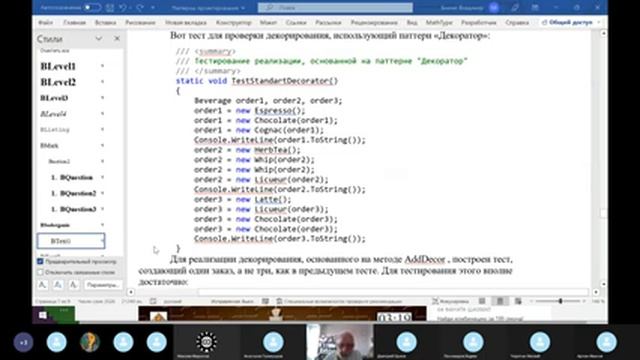The width and height of the screenshot is (640, 360).
Task: Switch to Print Layout view
Action: pos(500,301)
